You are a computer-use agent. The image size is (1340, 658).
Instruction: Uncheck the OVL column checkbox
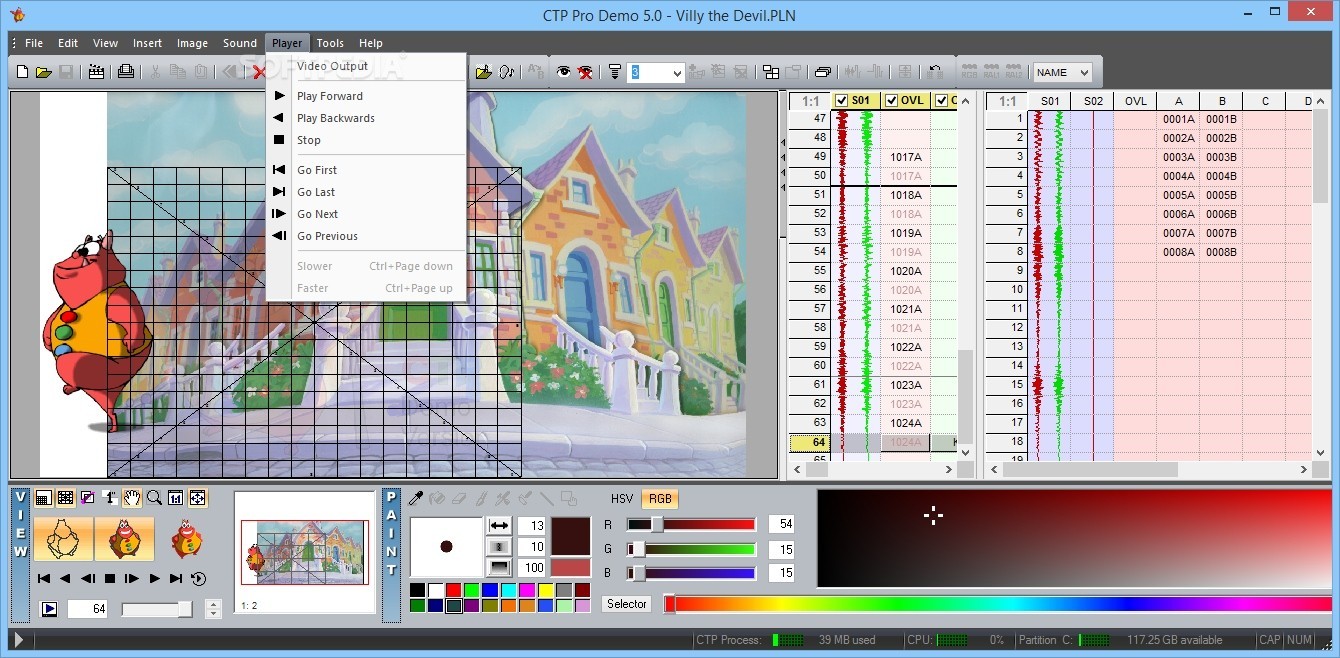click(x=891, y=100)
